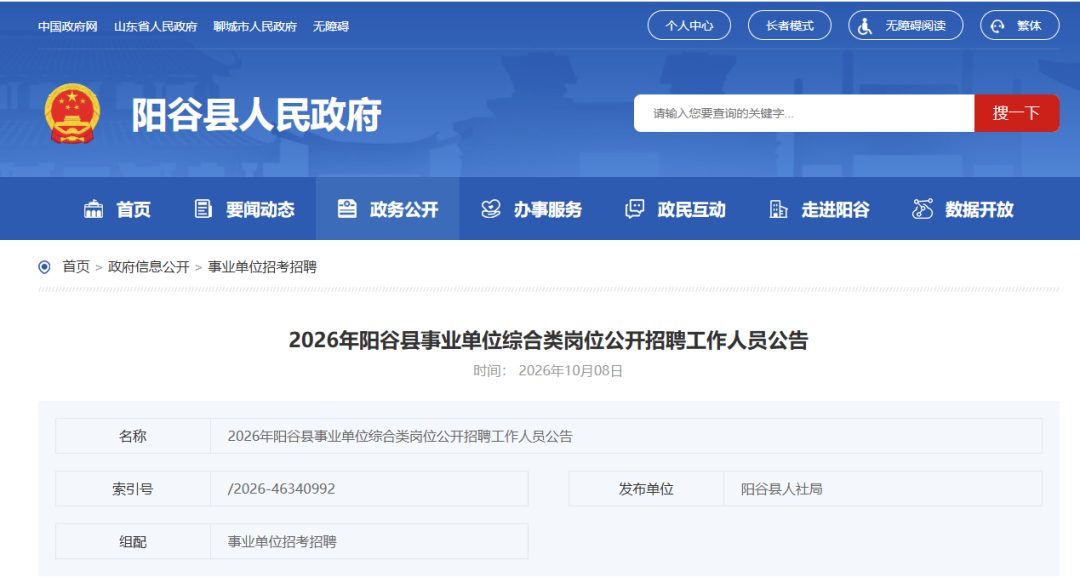Click the 名称 label cell

pos(133,436)
